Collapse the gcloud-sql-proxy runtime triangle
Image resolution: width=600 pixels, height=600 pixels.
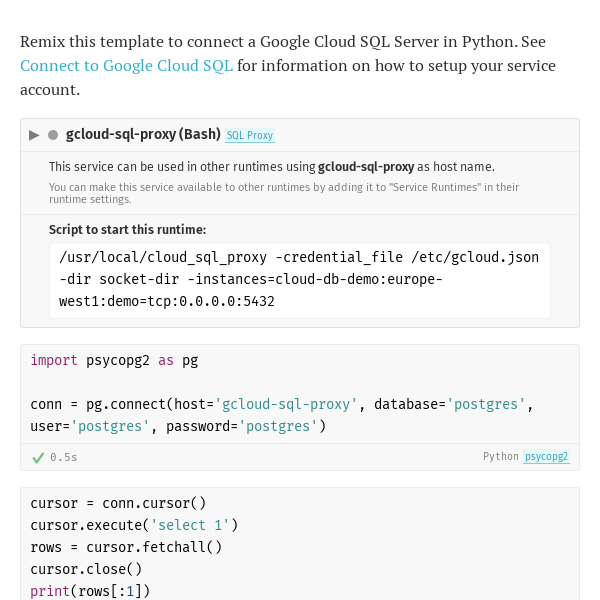coord(34,135)
